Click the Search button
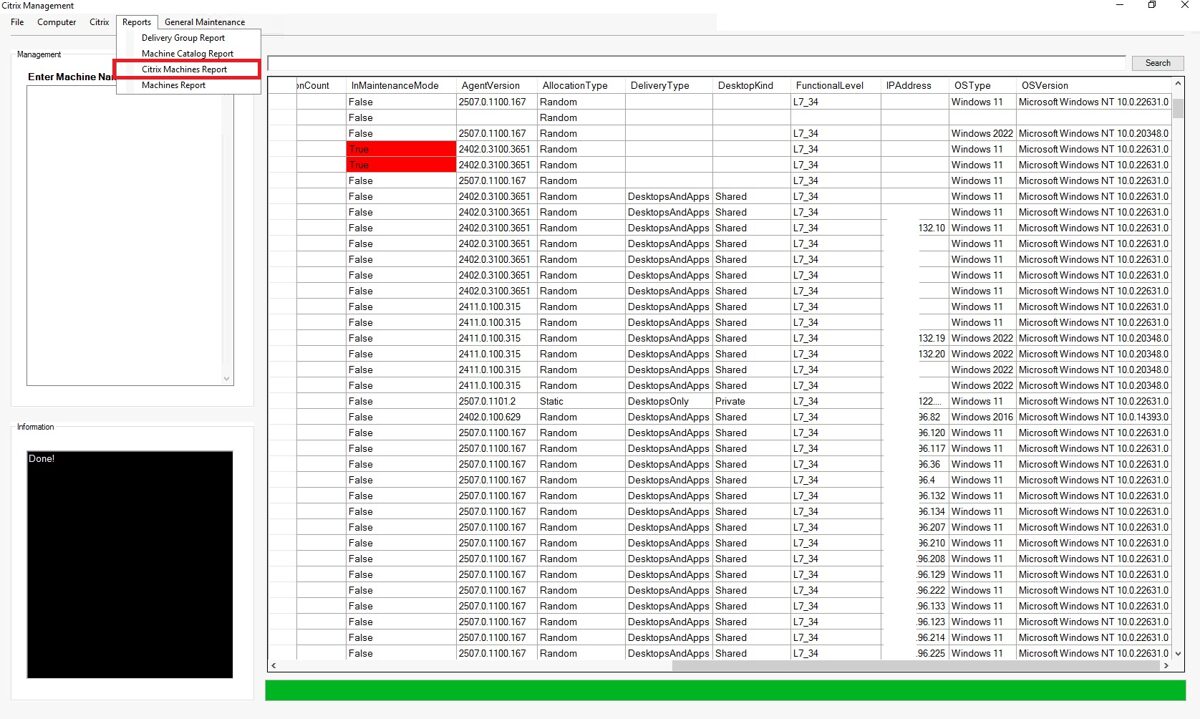Viewport: 1200px width, 719px height. (1158, 63)
